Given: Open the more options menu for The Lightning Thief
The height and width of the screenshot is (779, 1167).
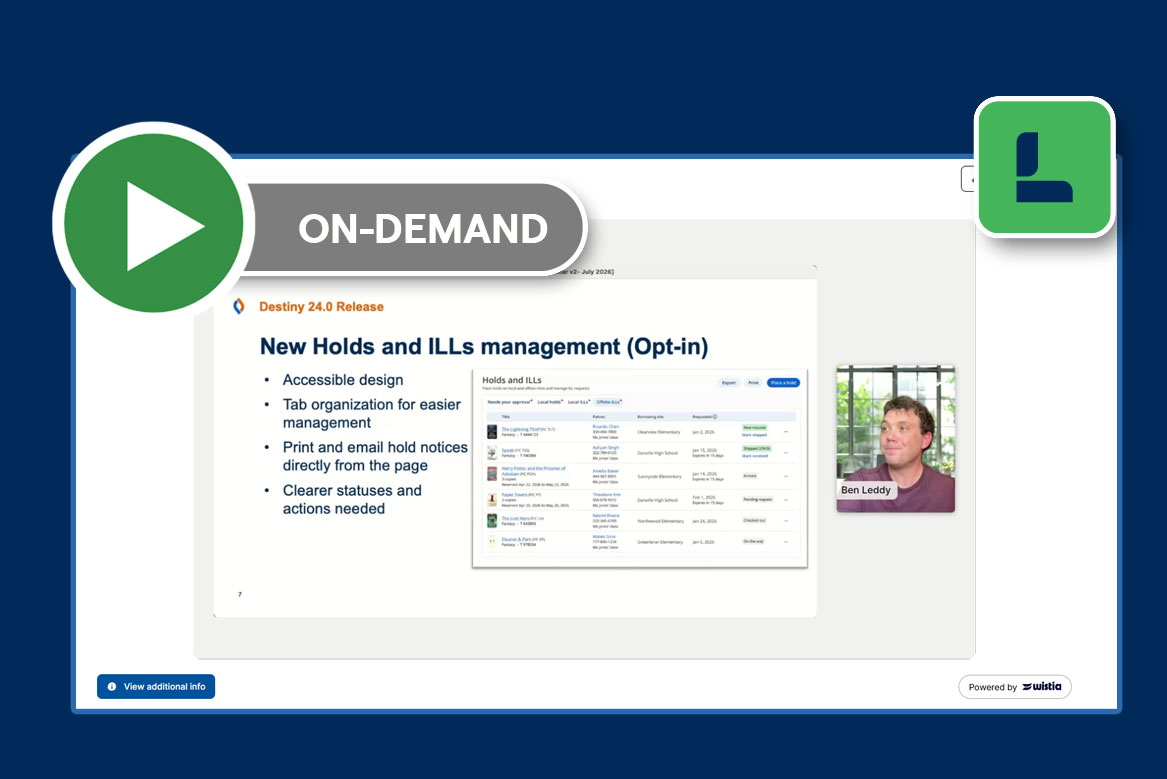Looking at the screenshot, I should [x=786, y=432].
